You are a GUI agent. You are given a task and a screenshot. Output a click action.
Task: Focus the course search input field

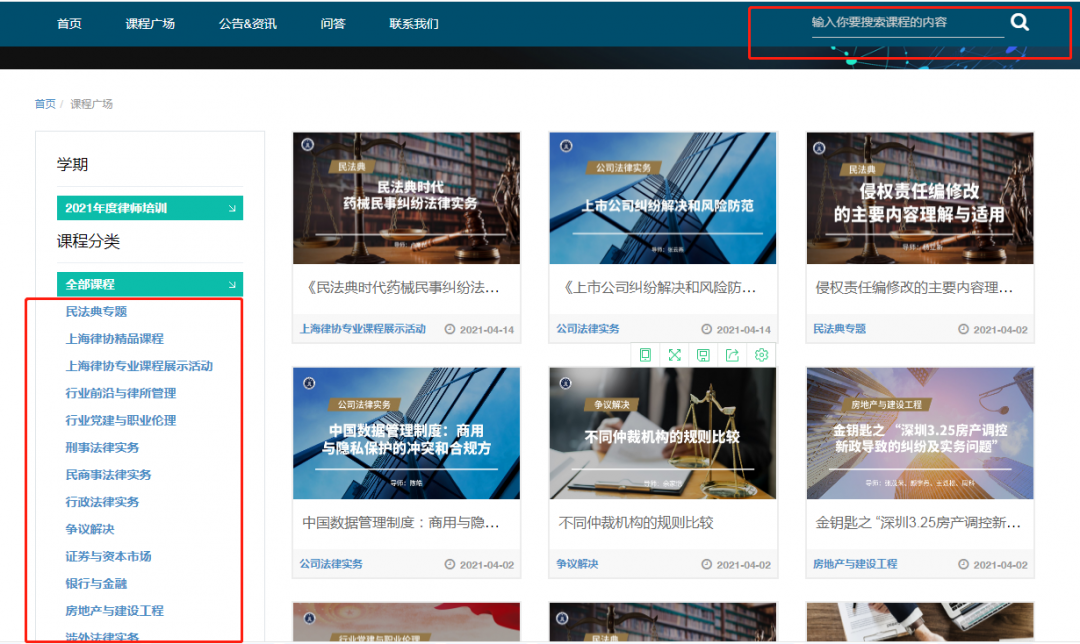click(x=908, y=23)
